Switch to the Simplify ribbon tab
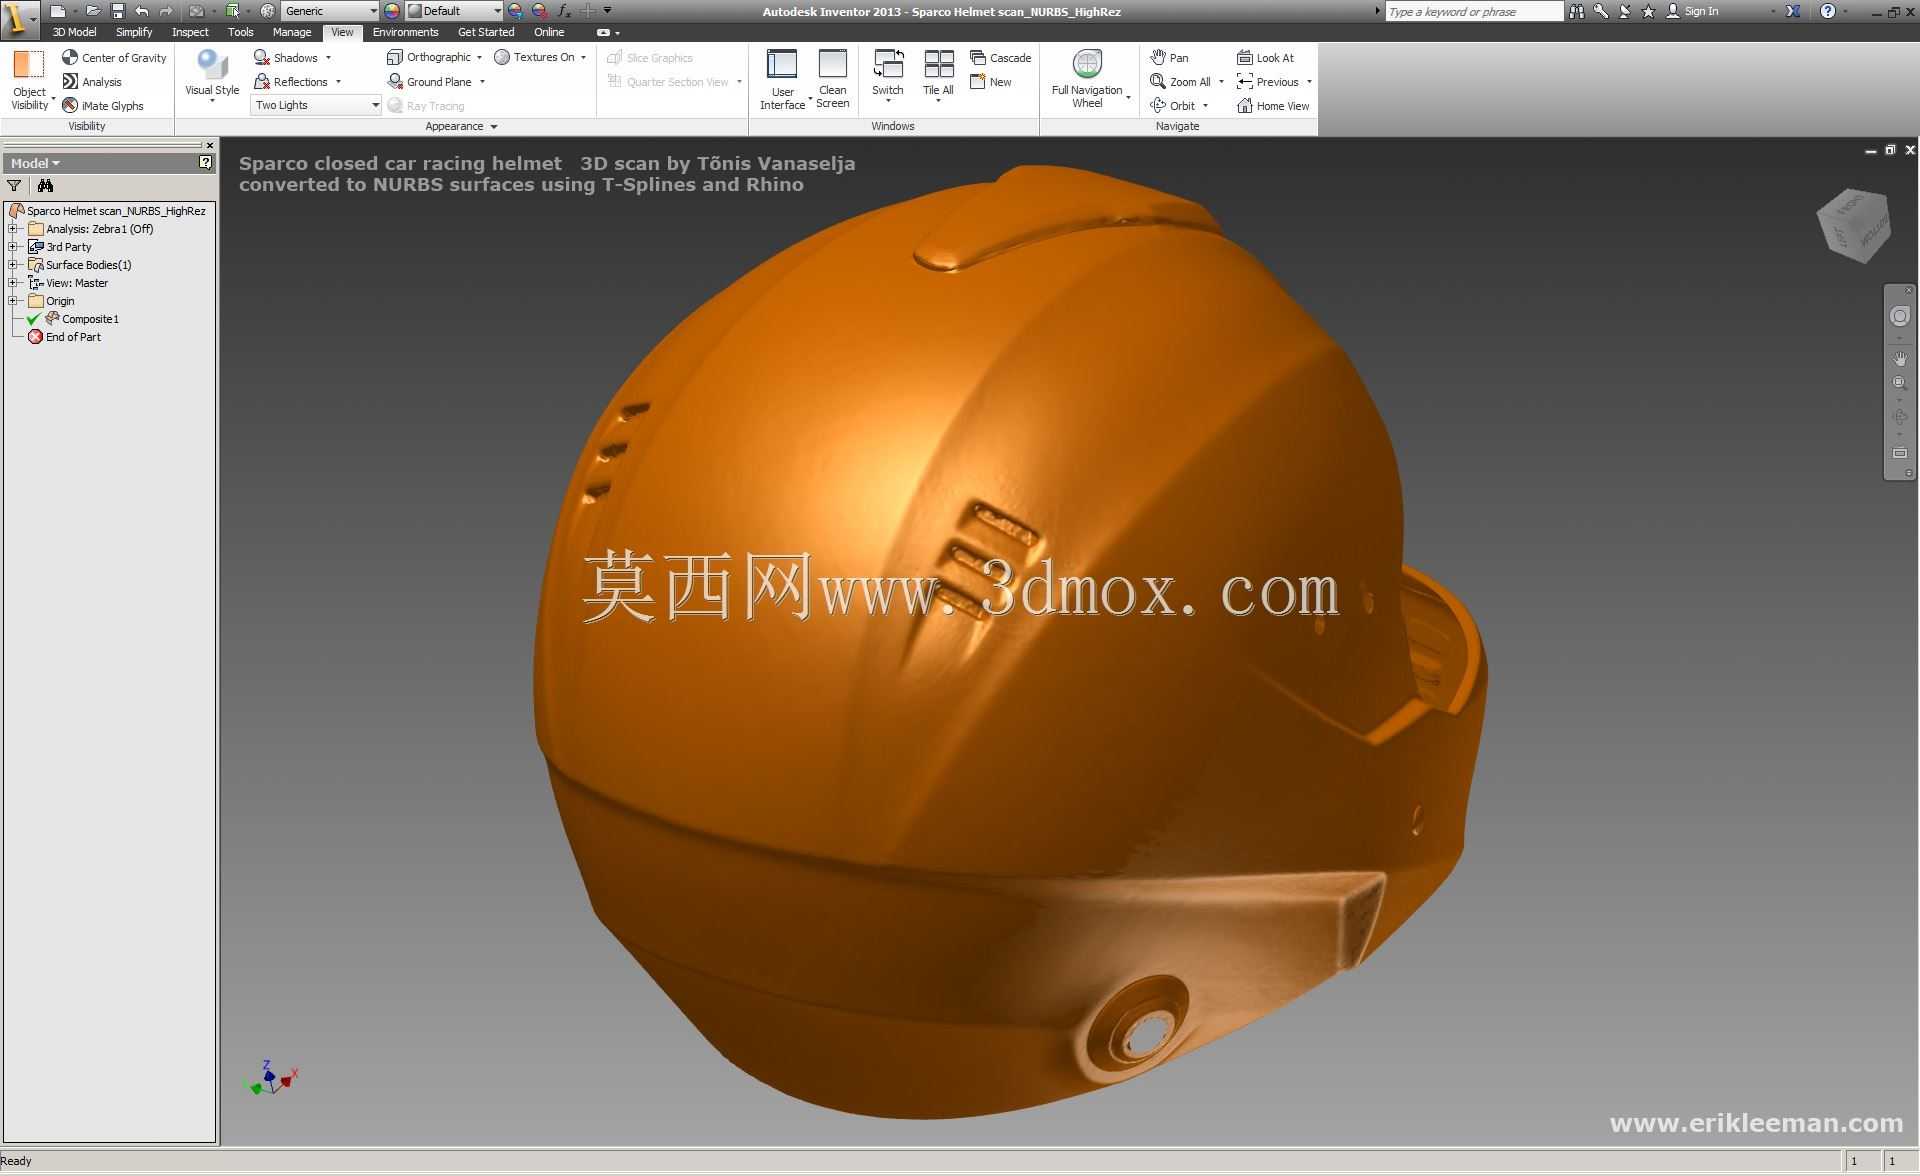This screenshot has width=1920, height=1176. tap(134, 32)
